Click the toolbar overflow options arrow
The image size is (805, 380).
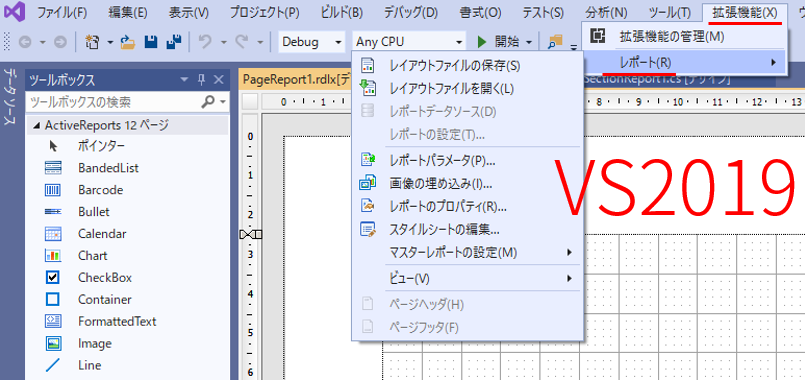[x=573, y=47]
